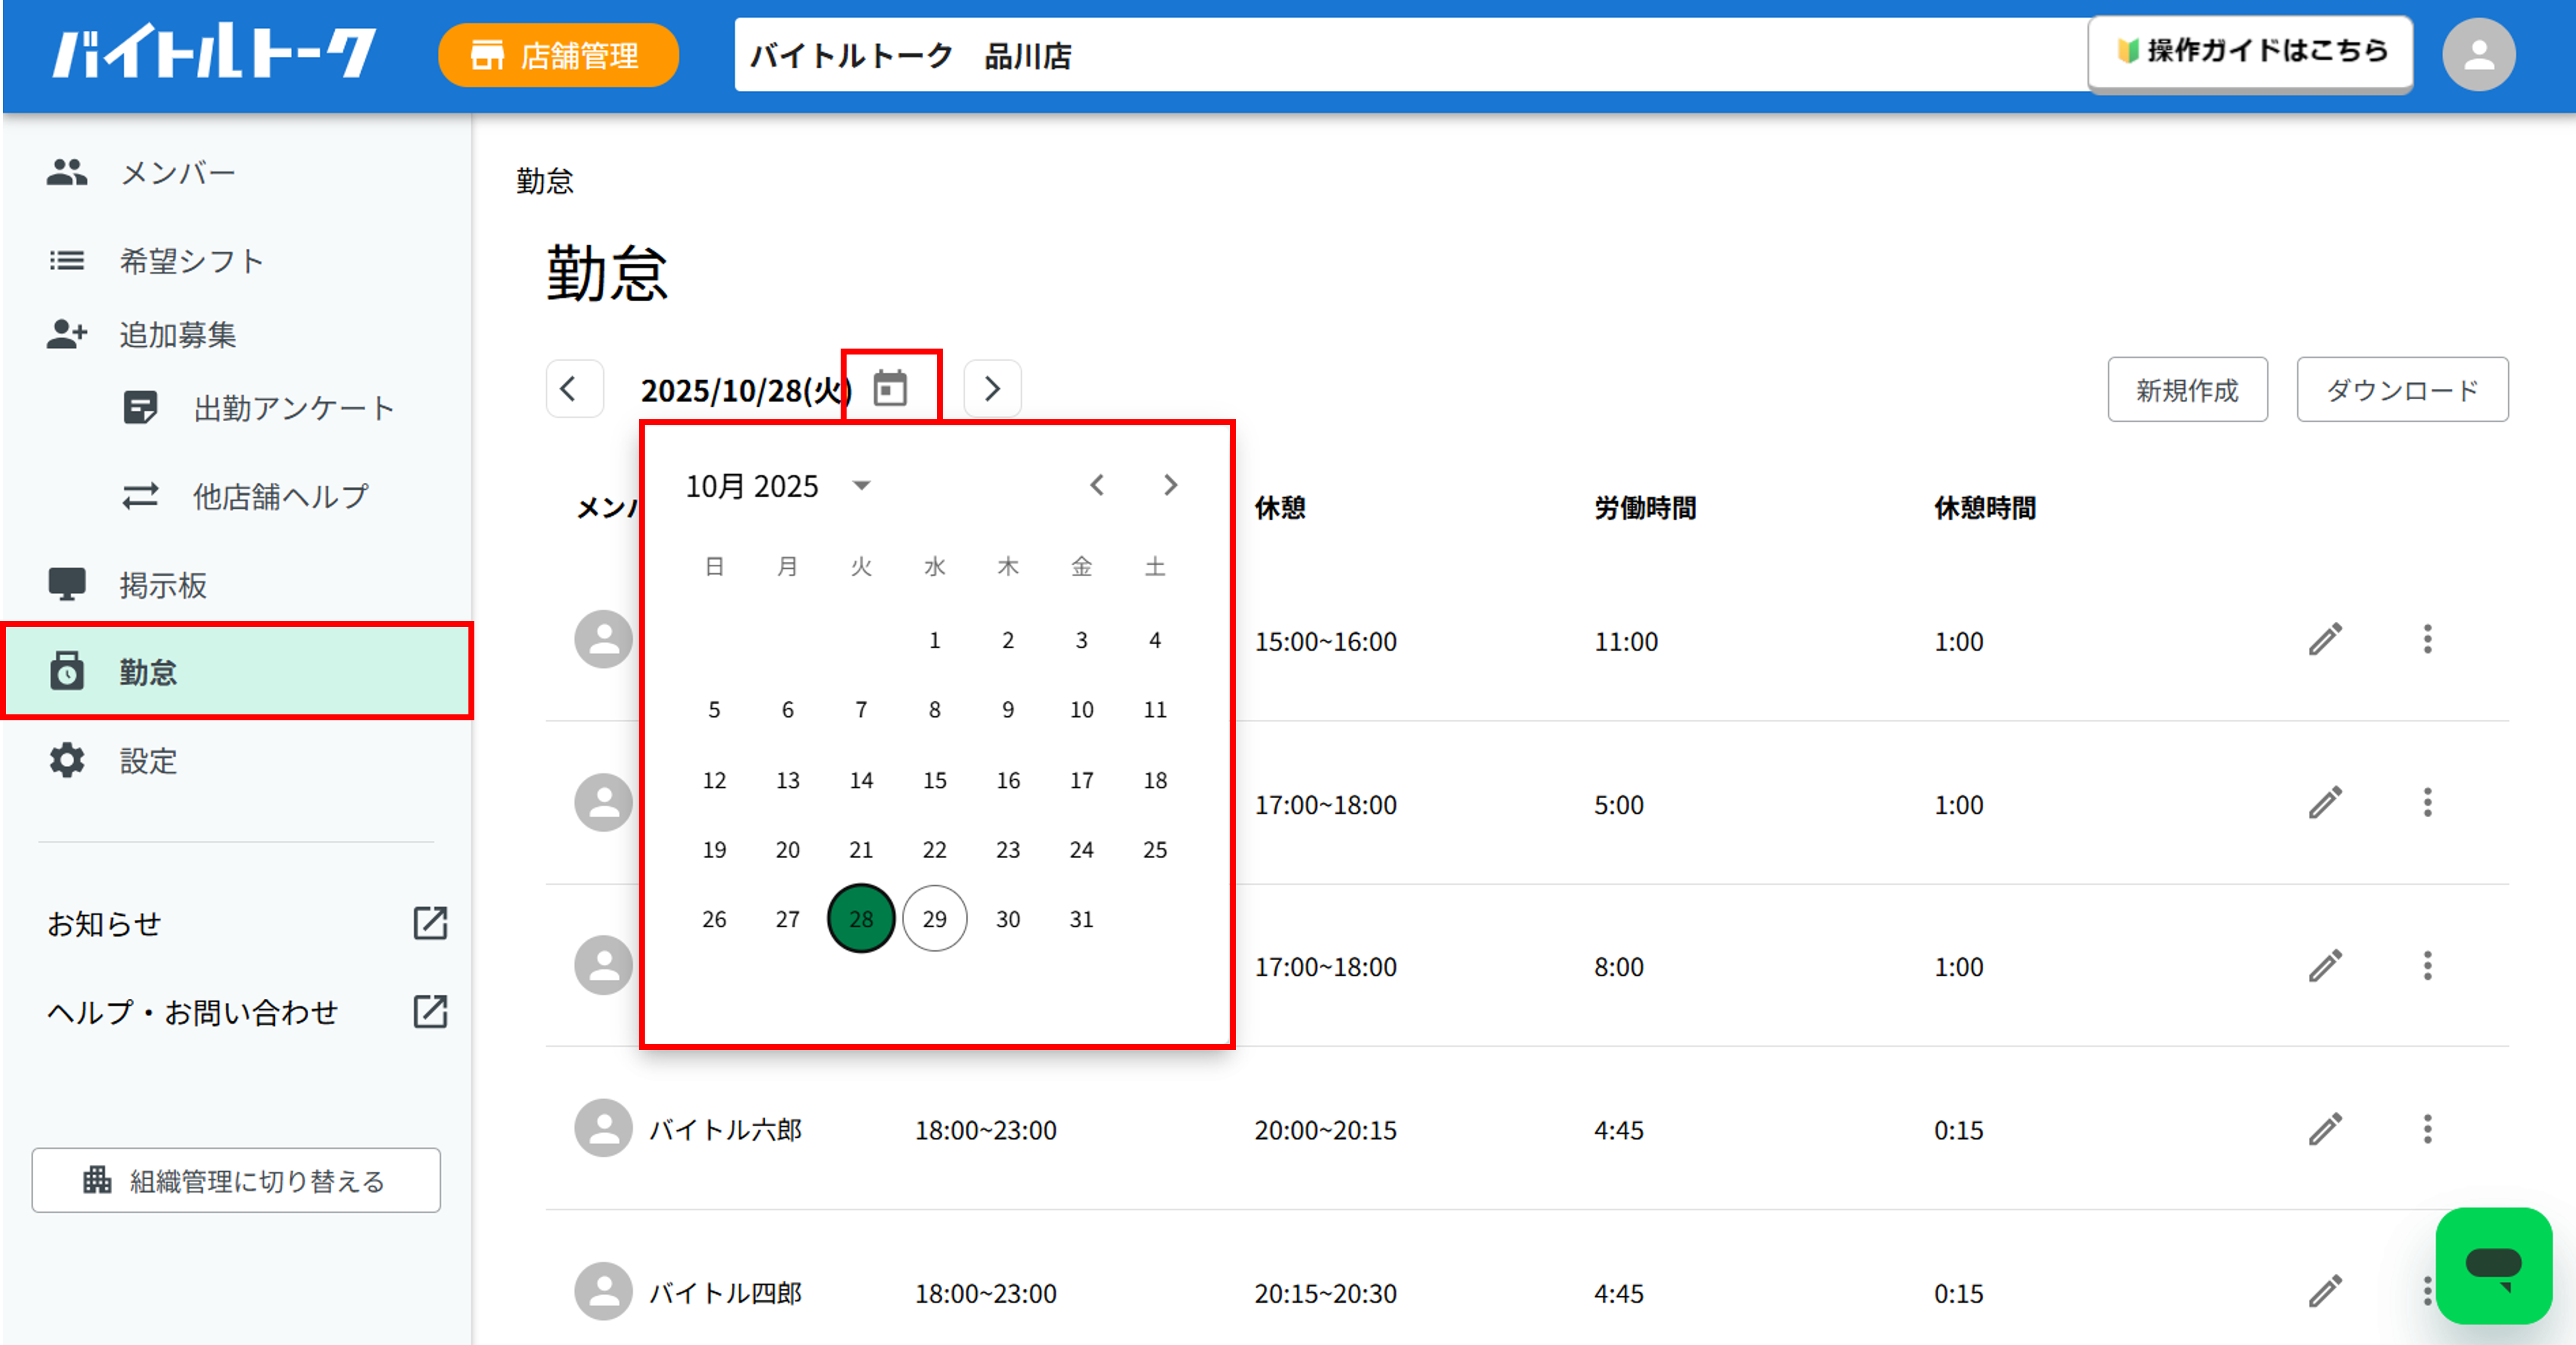This screenshot has height=1345, width=2576.
Task: Show previous month in calendar popup
Action: 1097,485
